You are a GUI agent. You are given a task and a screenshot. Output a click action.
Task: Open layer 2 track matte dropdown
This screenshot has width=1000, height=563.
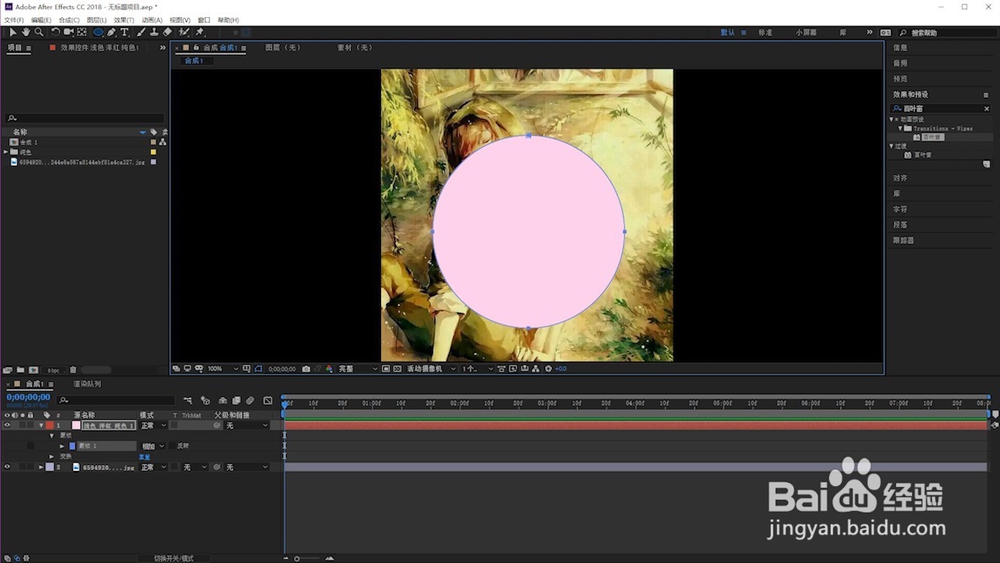(195, 467)
